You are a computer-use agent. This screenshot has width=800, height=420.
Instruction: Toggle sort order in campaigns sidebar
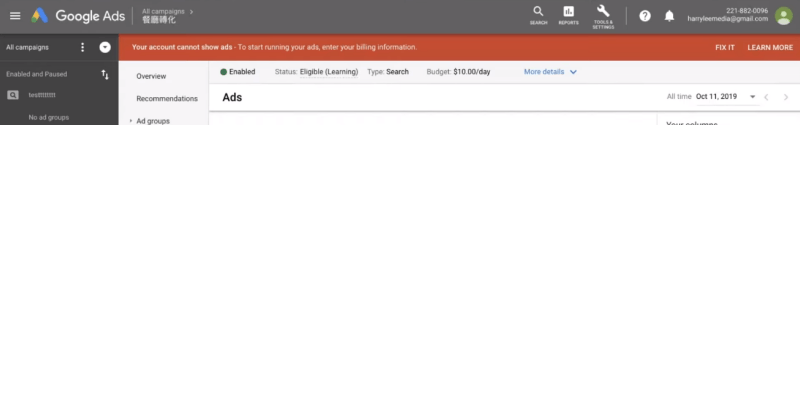[x=105, y=75]
